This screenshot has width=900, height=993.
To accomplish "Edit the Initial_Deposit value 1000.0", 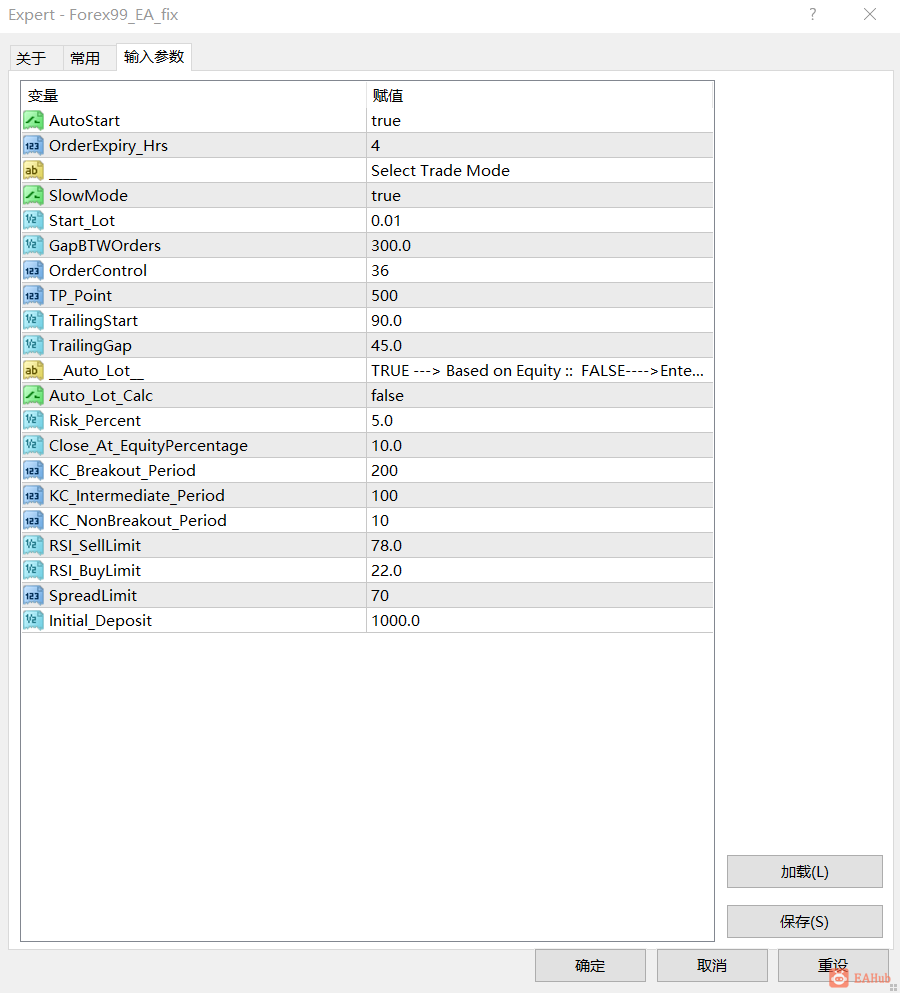I will click(540, 621).
